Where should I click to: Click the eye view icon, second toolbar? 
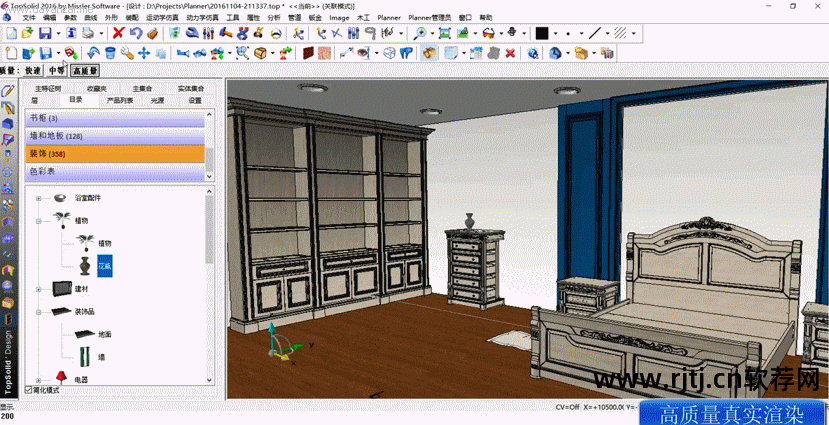point(363,53)
